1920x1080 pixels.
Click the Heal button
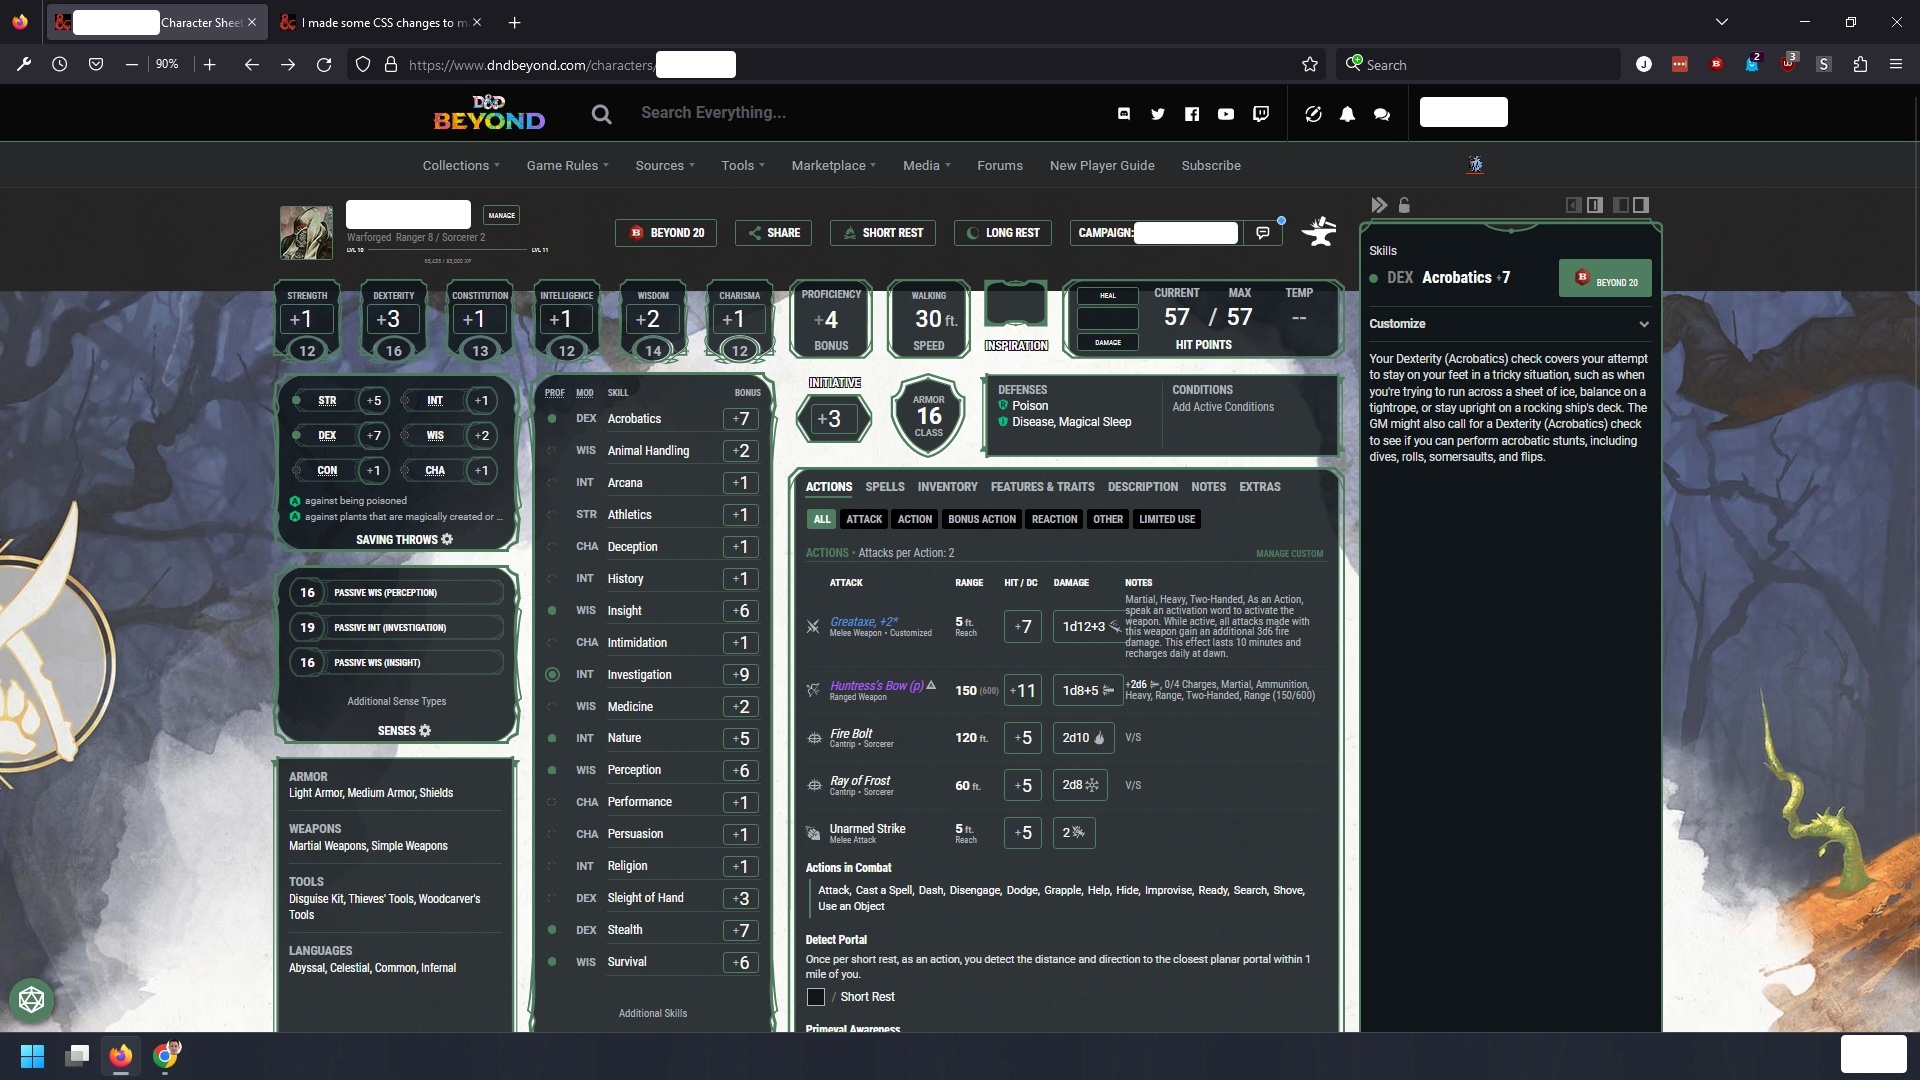coord(1107,295)
